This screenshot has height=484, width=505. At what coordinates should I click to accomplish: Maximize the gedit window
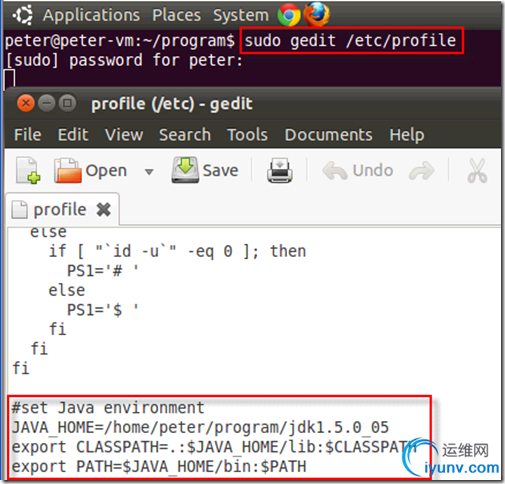pyautogui.click(x=67, y=103)
